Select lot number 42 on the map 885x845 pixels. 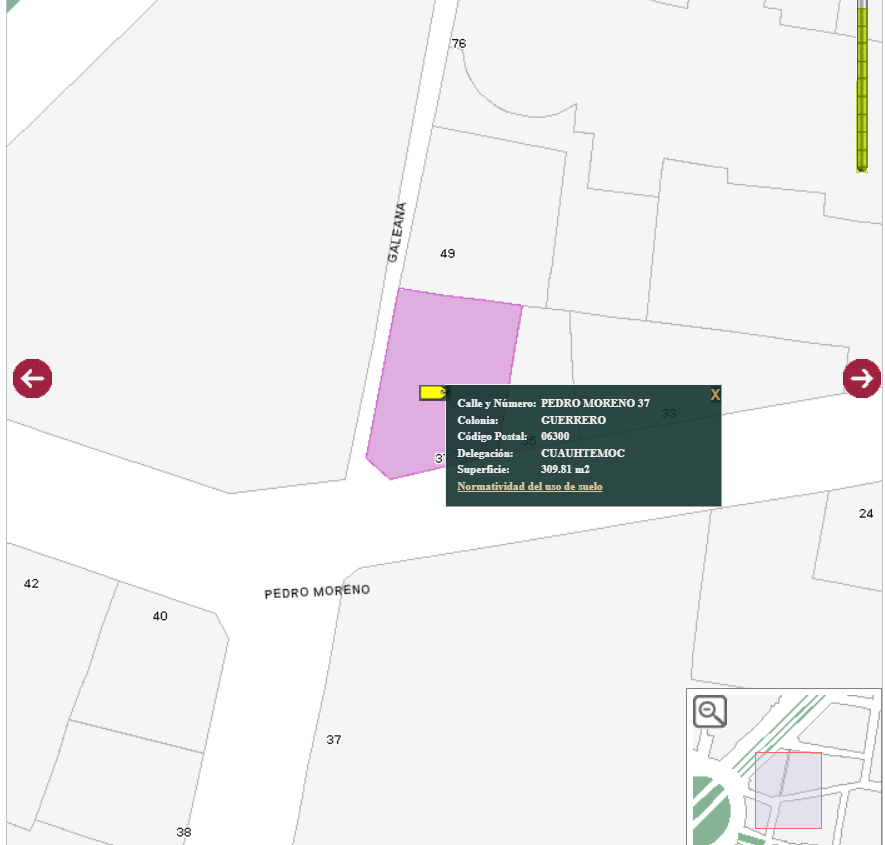click(x=32, y=584)
